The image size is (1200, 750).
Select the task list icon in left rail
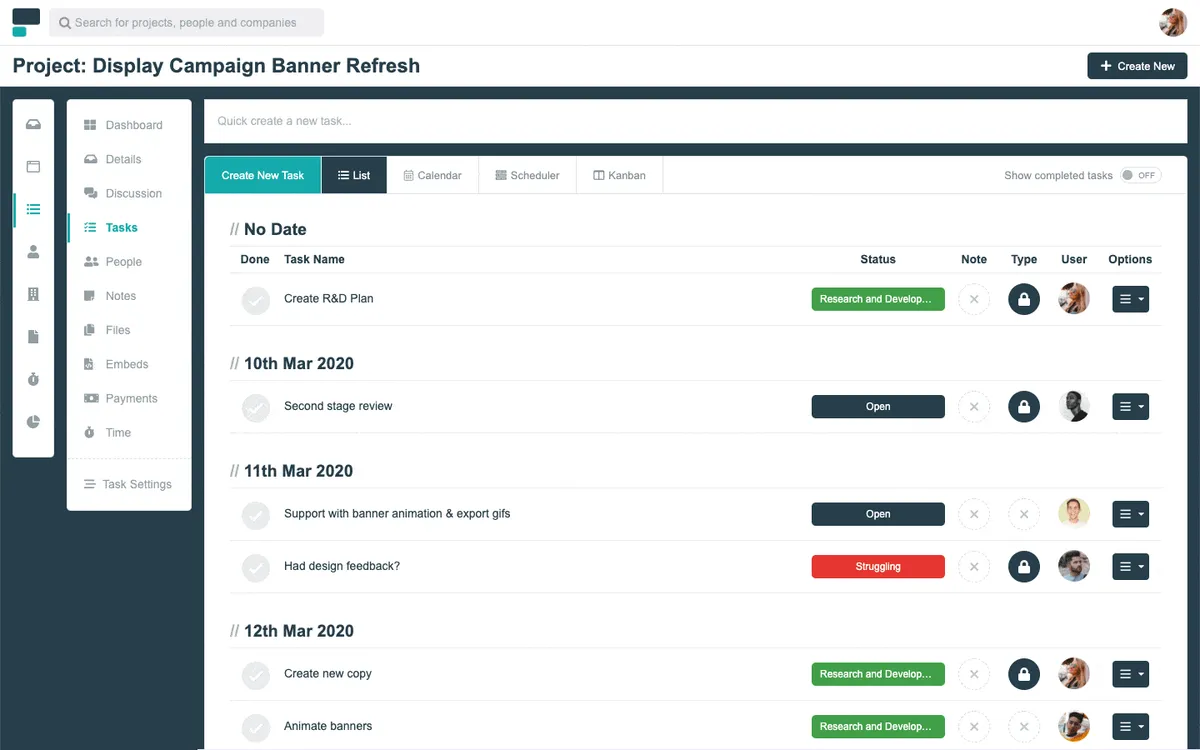33,209
